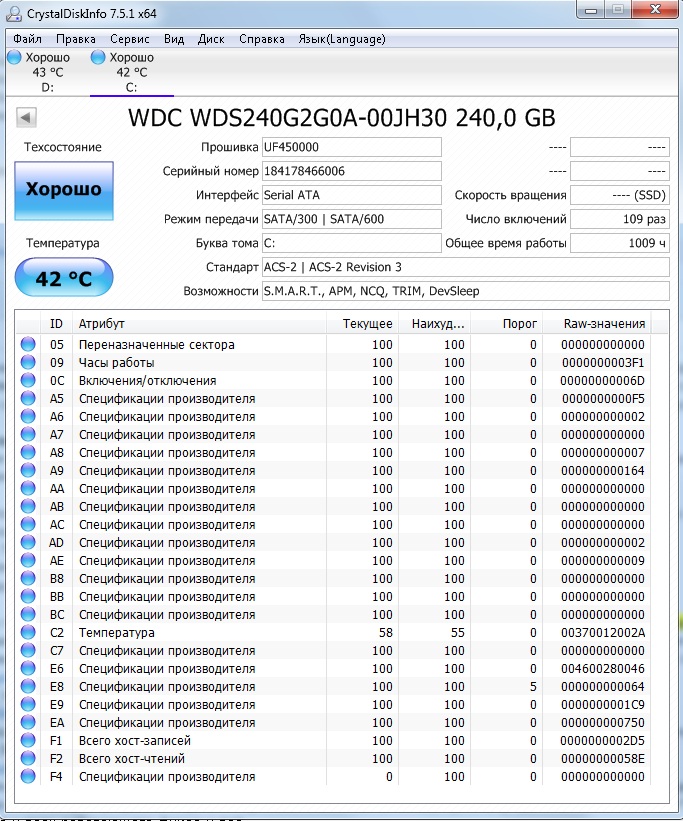
Task: Click the Порог column header
Action: [x=506, y=324]
